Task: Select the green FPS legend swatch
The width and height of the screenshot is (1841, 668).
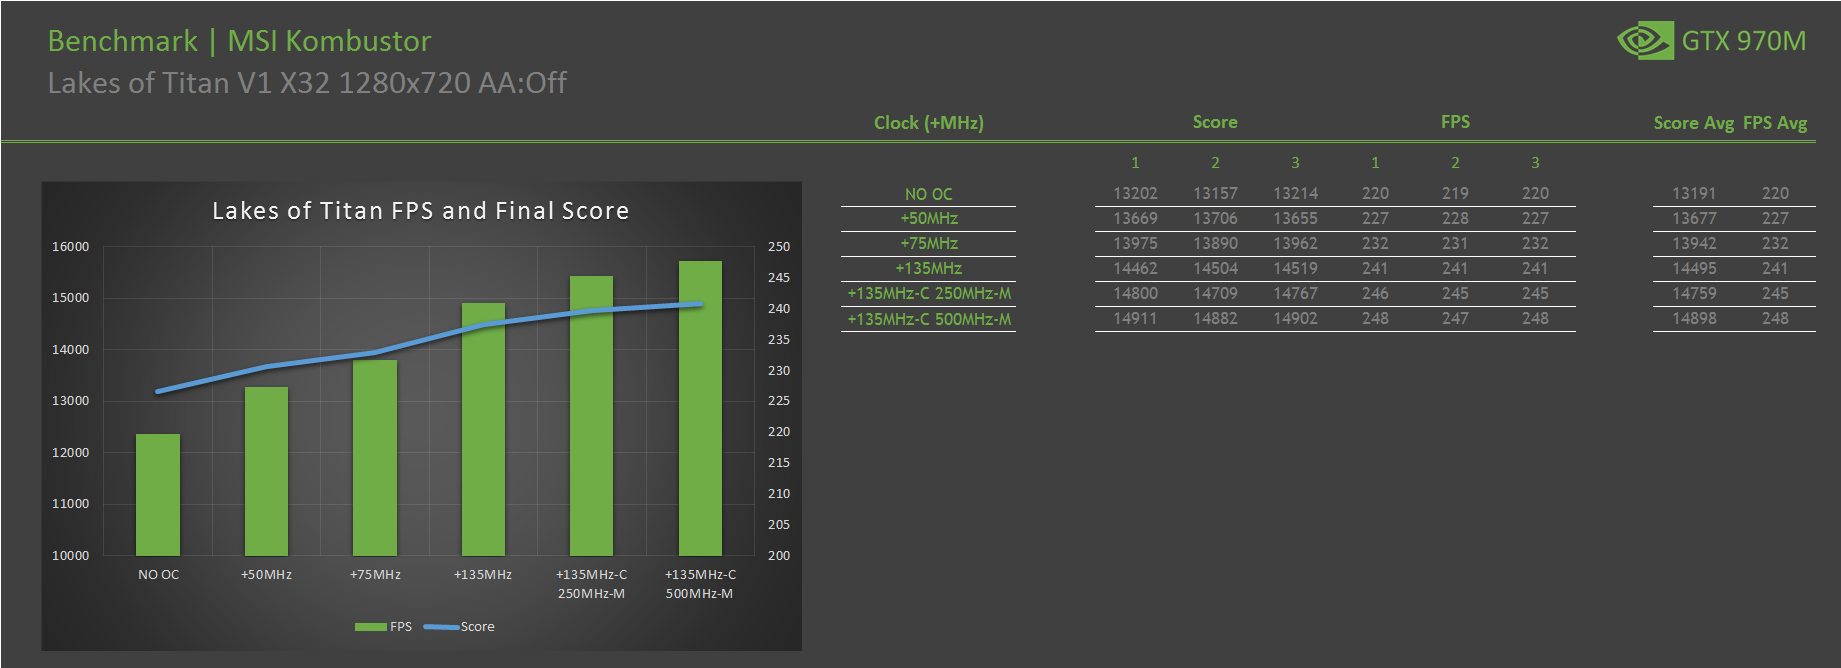Action: tap(370, 627)
